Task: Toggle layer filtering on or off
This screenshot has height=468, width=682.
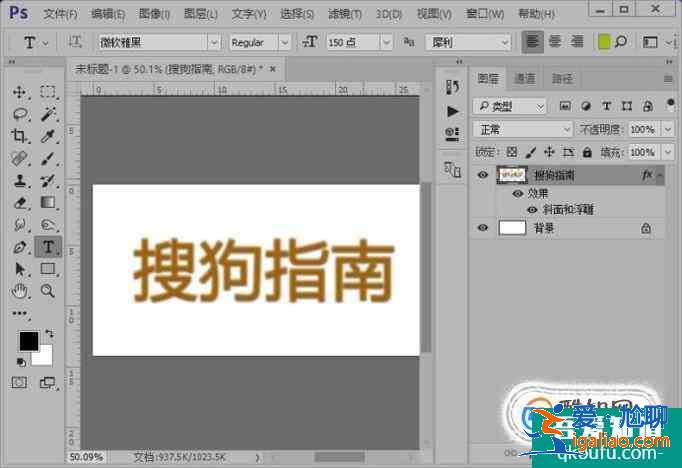Action: (x=670, y=105)
